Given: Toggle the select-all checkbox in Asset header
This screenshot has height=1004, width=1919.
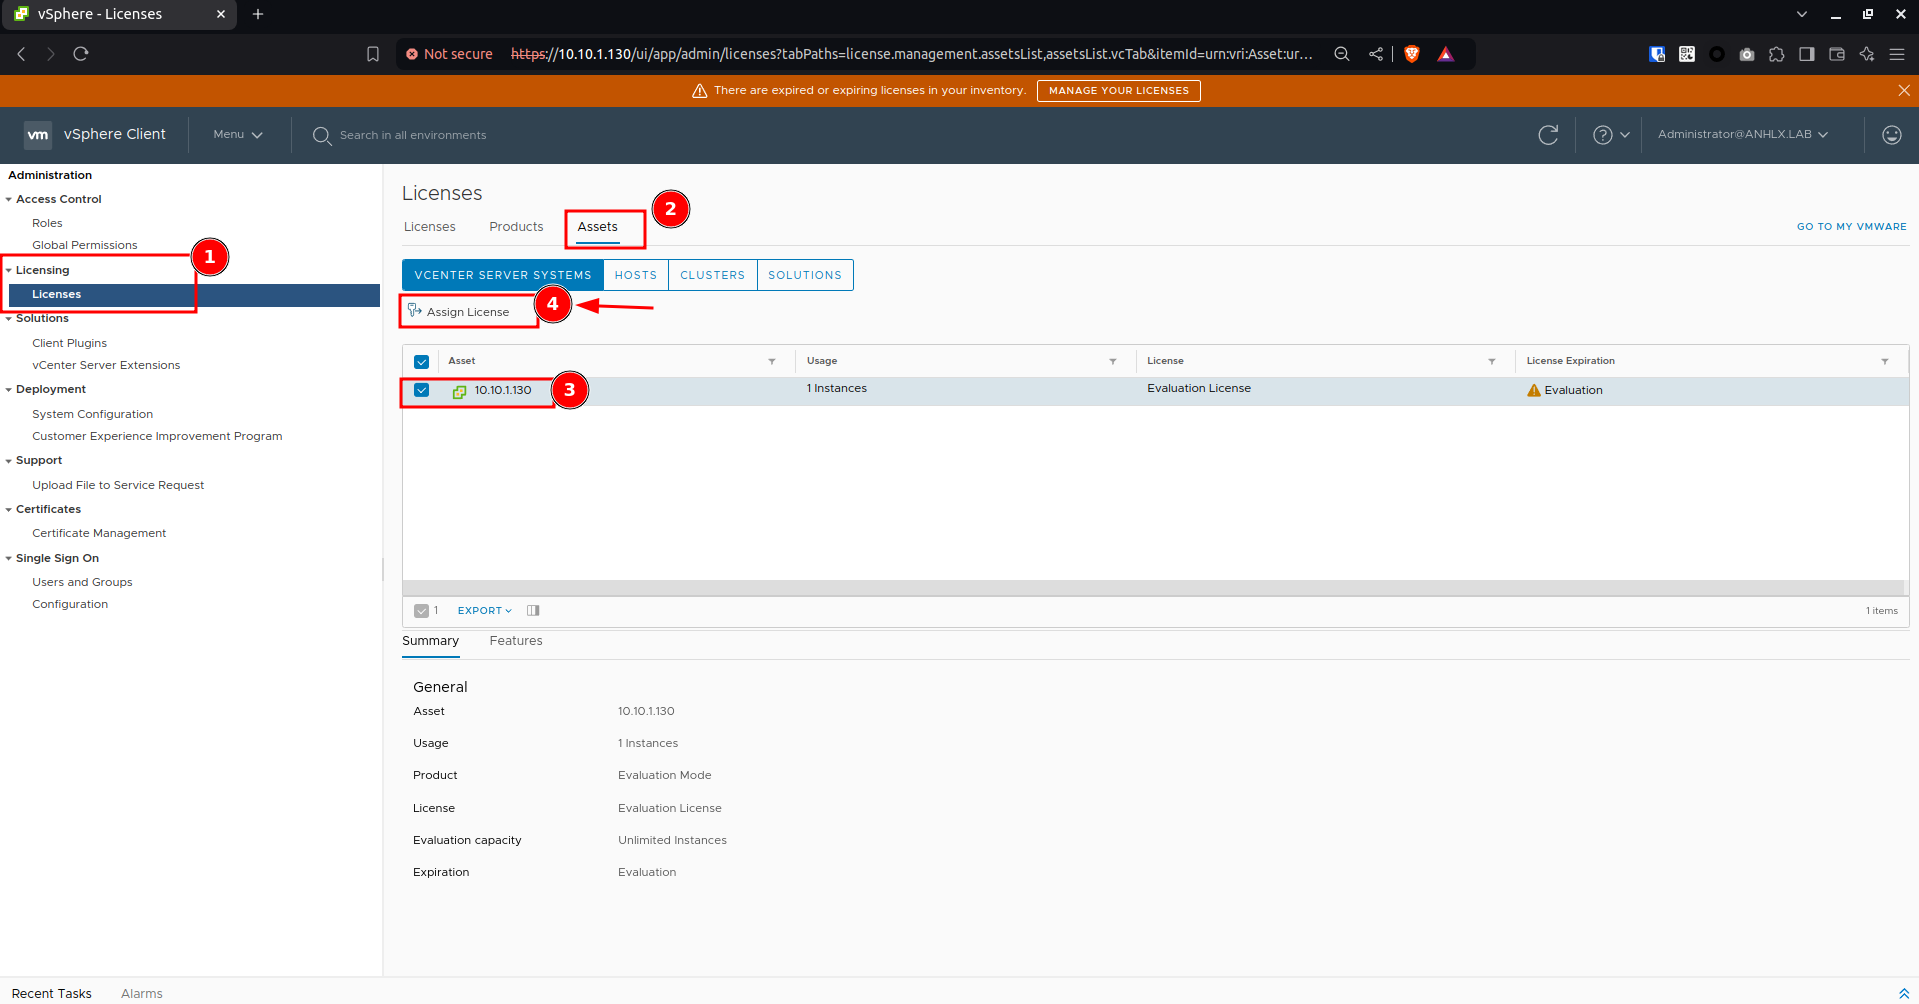Looking at the screenshot, I should click(x=422, y=361).
